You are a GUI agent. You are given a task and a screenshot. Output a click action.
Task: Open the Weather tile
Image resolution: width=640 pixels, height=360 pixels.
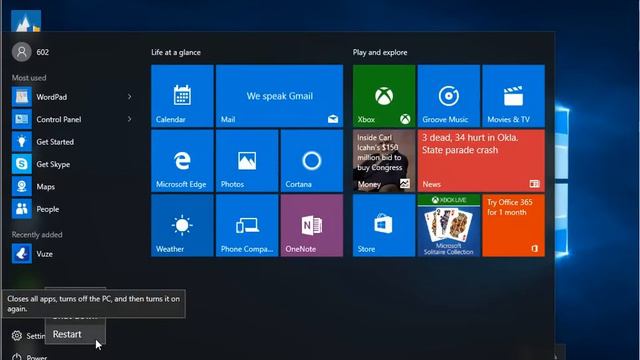[182, 225]
